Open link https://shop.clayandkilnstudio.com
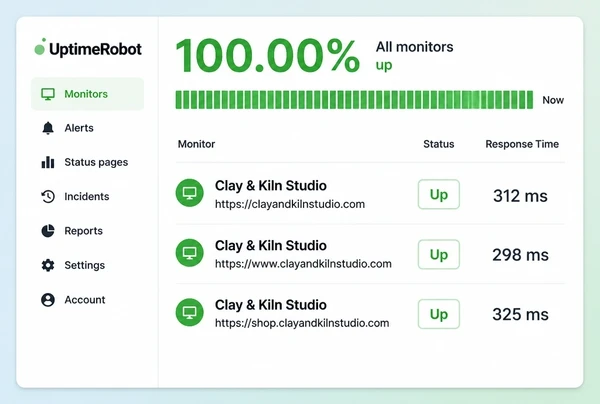This screenshot has height=404, width=600. click(x=302, y=323)
